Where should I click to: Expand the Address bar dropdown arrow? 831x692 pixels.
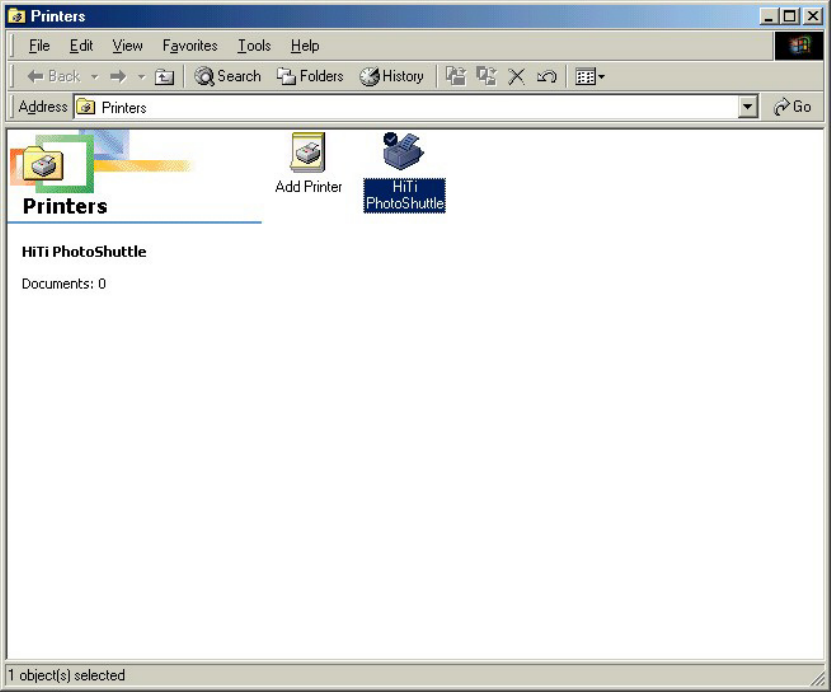click(747, 108)
